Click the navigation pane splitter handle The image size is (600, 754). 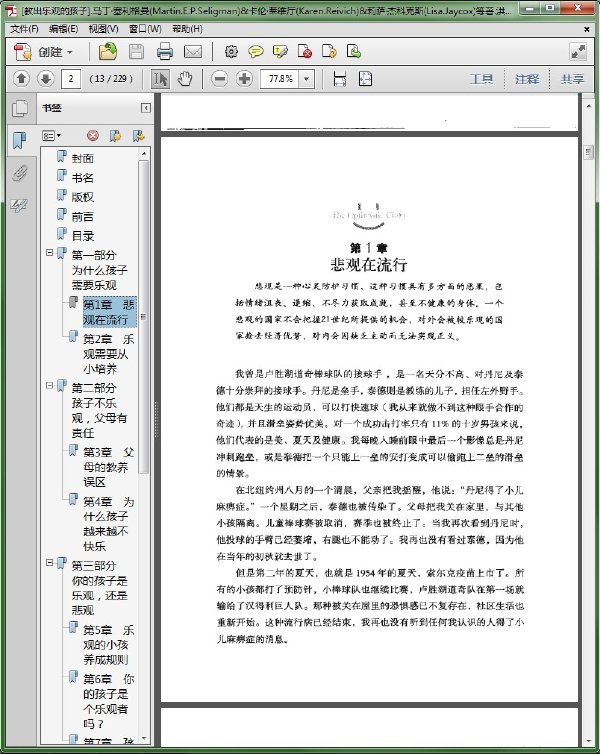[x=156, y=419]
